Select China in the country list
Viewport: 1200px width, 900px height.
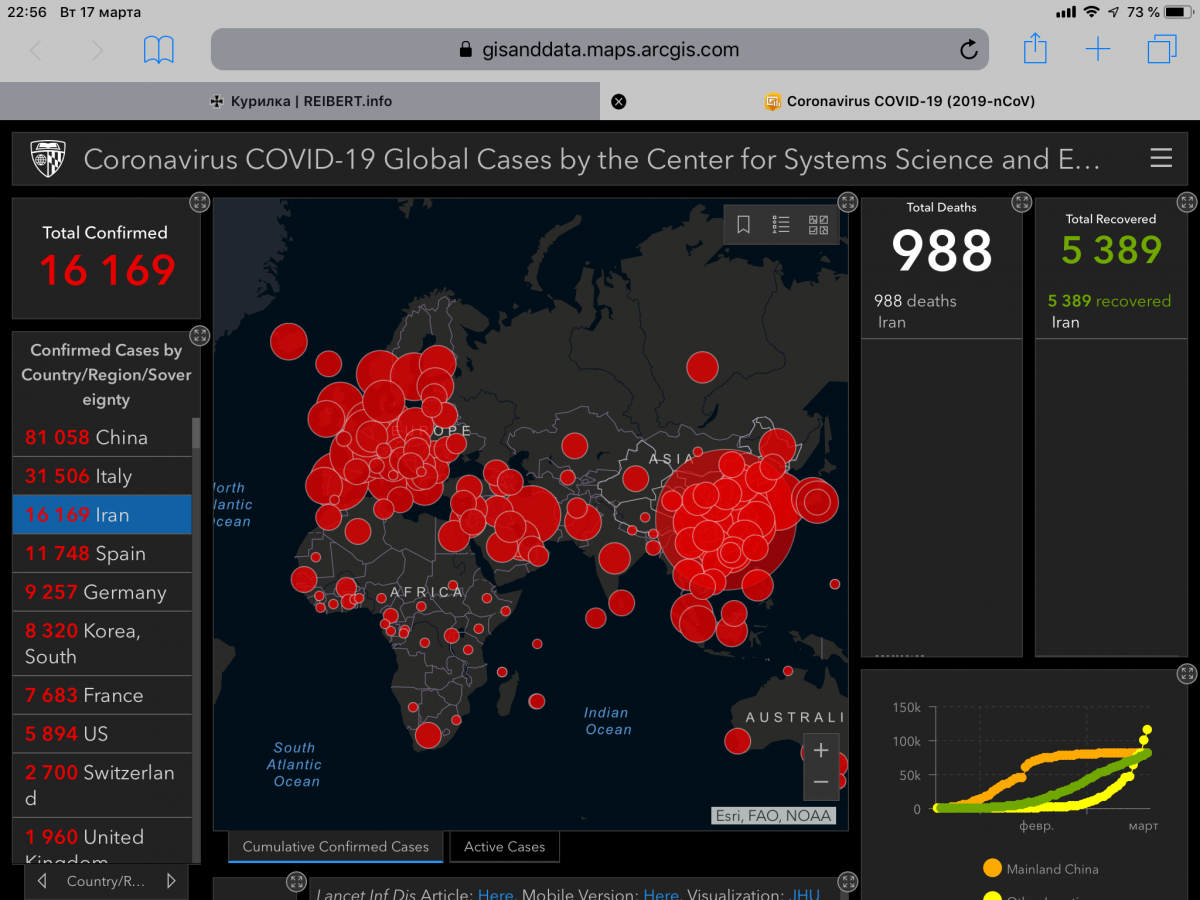pos(102,438)
